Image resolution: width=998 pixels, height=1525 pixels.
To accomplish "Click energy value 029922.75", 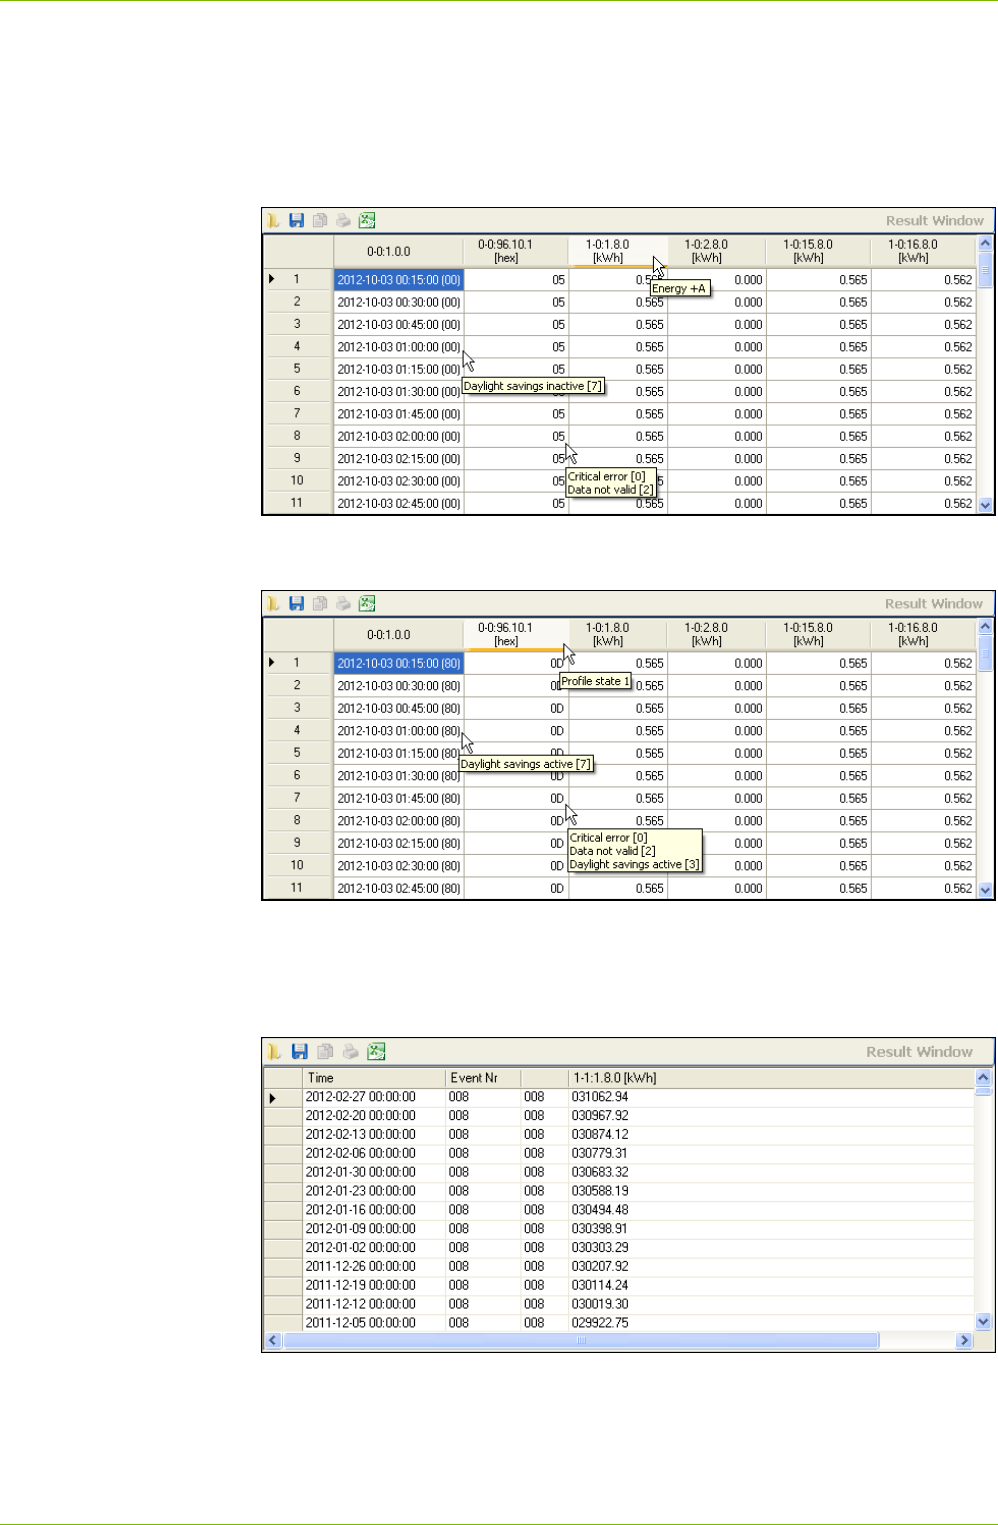I will coord(600,1323).
